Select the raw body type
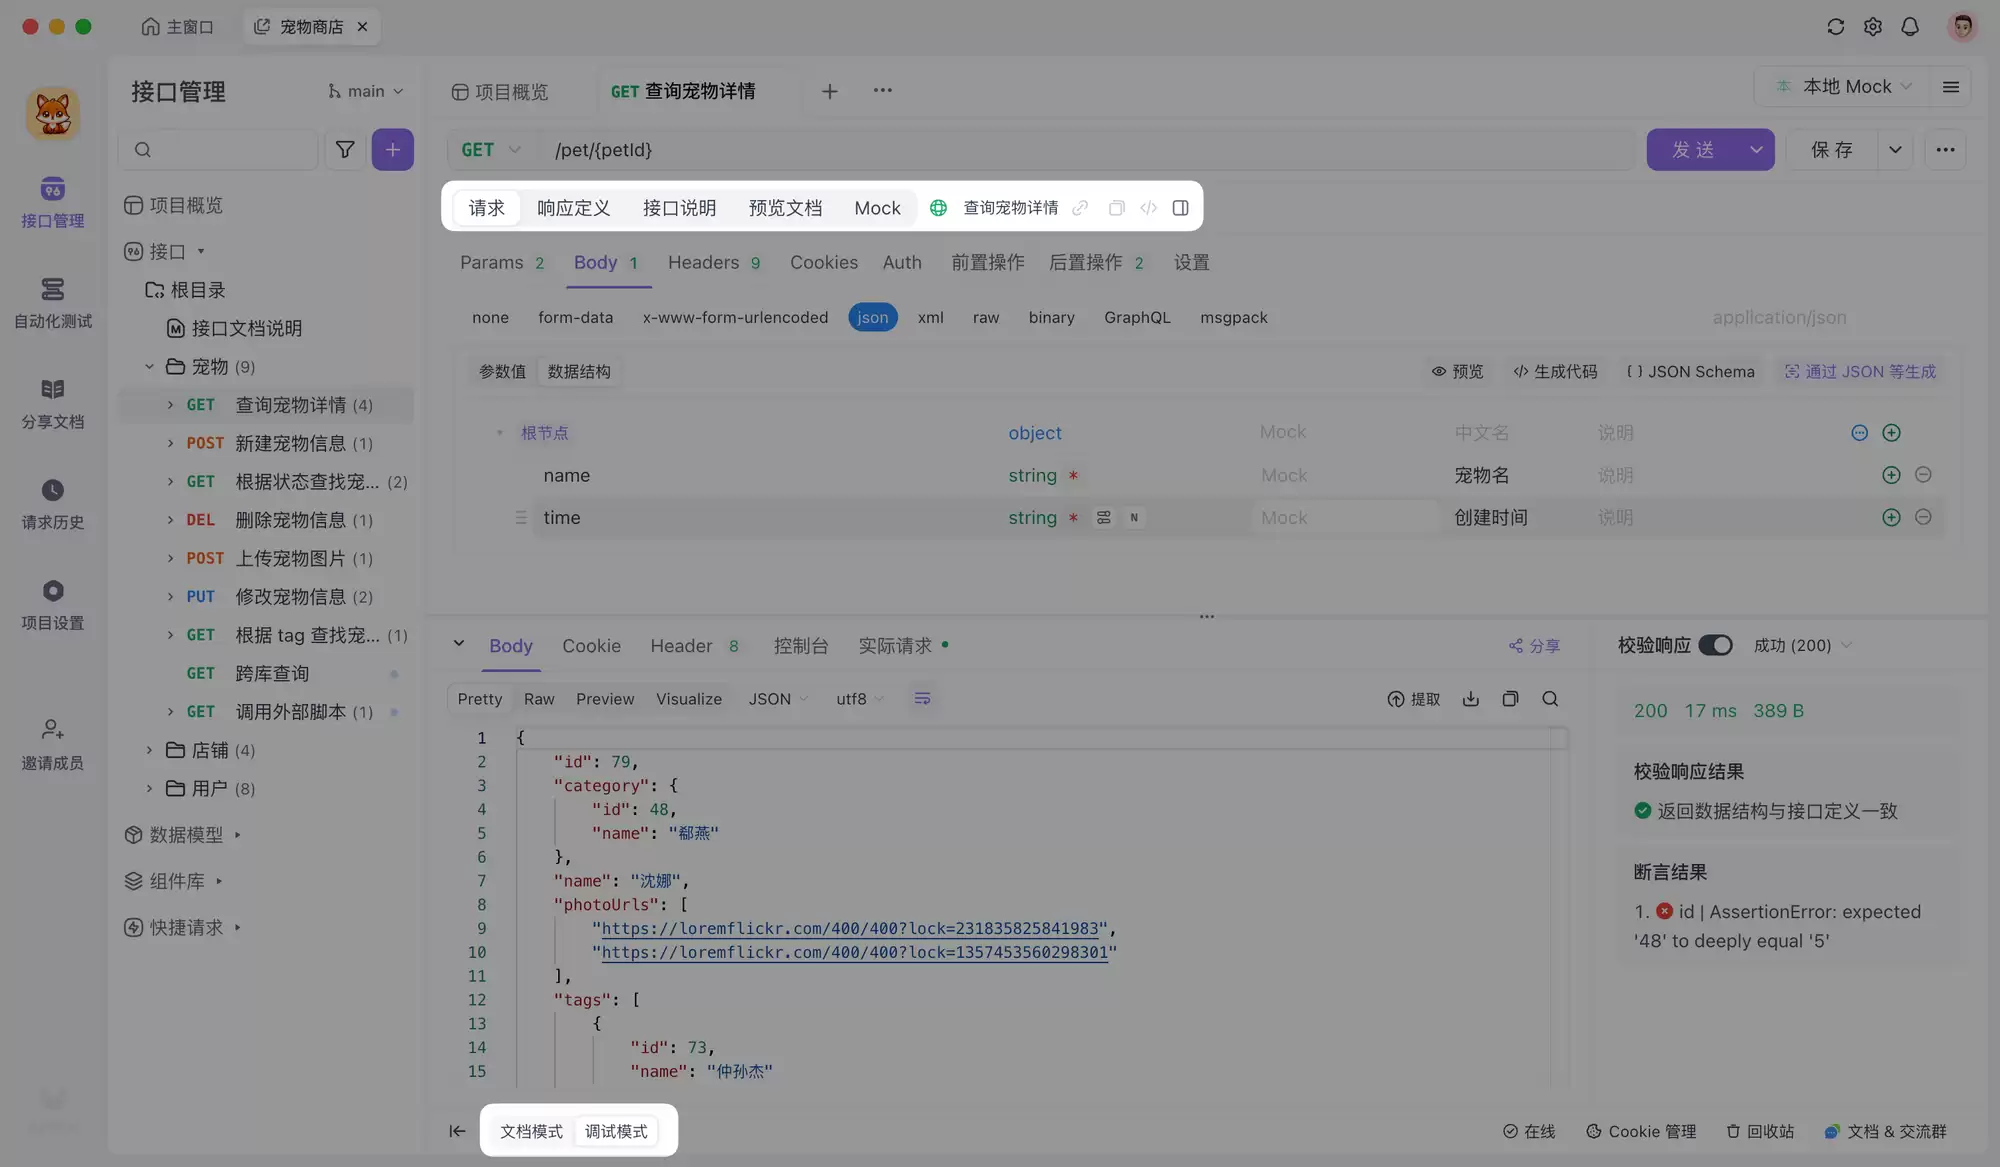 click(x=986, y=317)
